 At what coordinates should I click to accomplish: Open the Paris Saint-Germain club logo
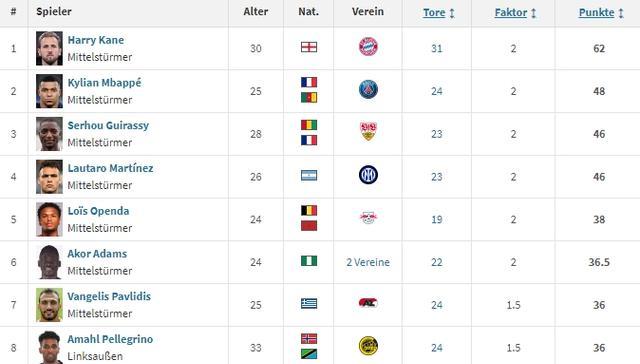coord(368,89)
